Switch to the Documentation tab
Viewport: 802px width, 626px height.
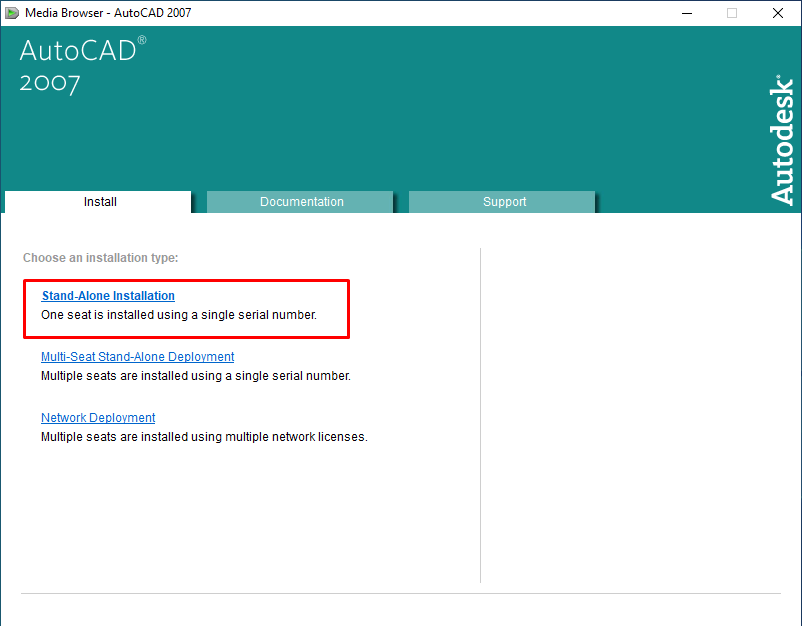[301, 202]
